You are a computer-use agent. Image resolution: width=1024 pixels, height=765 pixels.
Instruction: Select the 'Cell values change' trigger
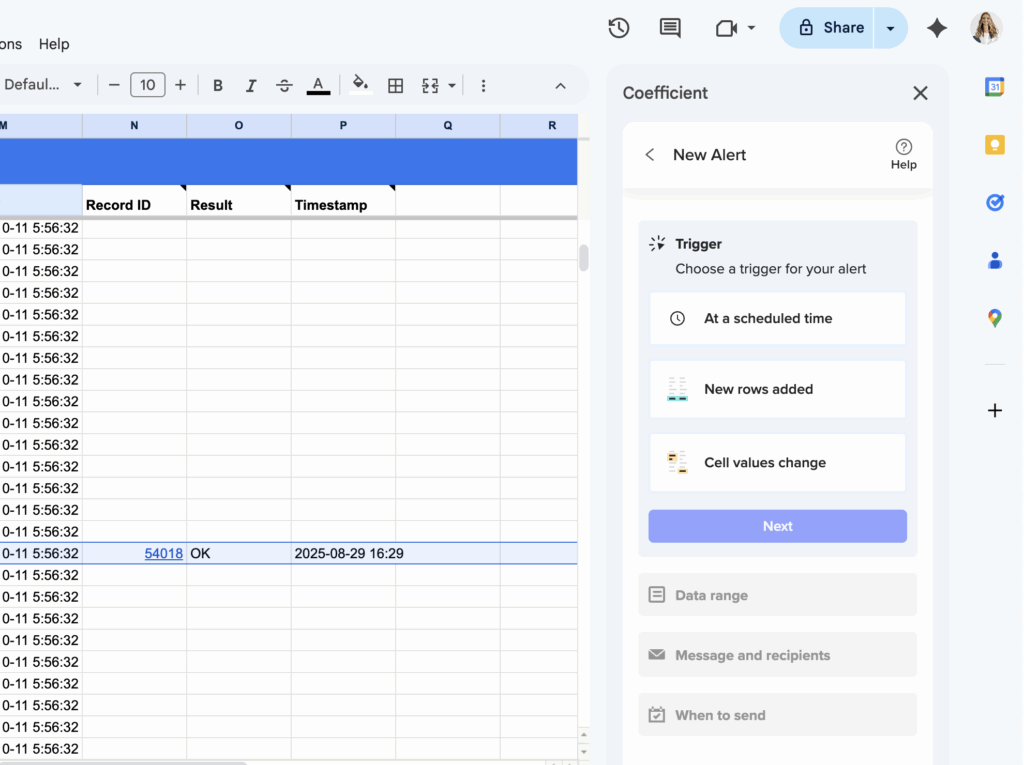pyautogui.click(x=777, y=462)
